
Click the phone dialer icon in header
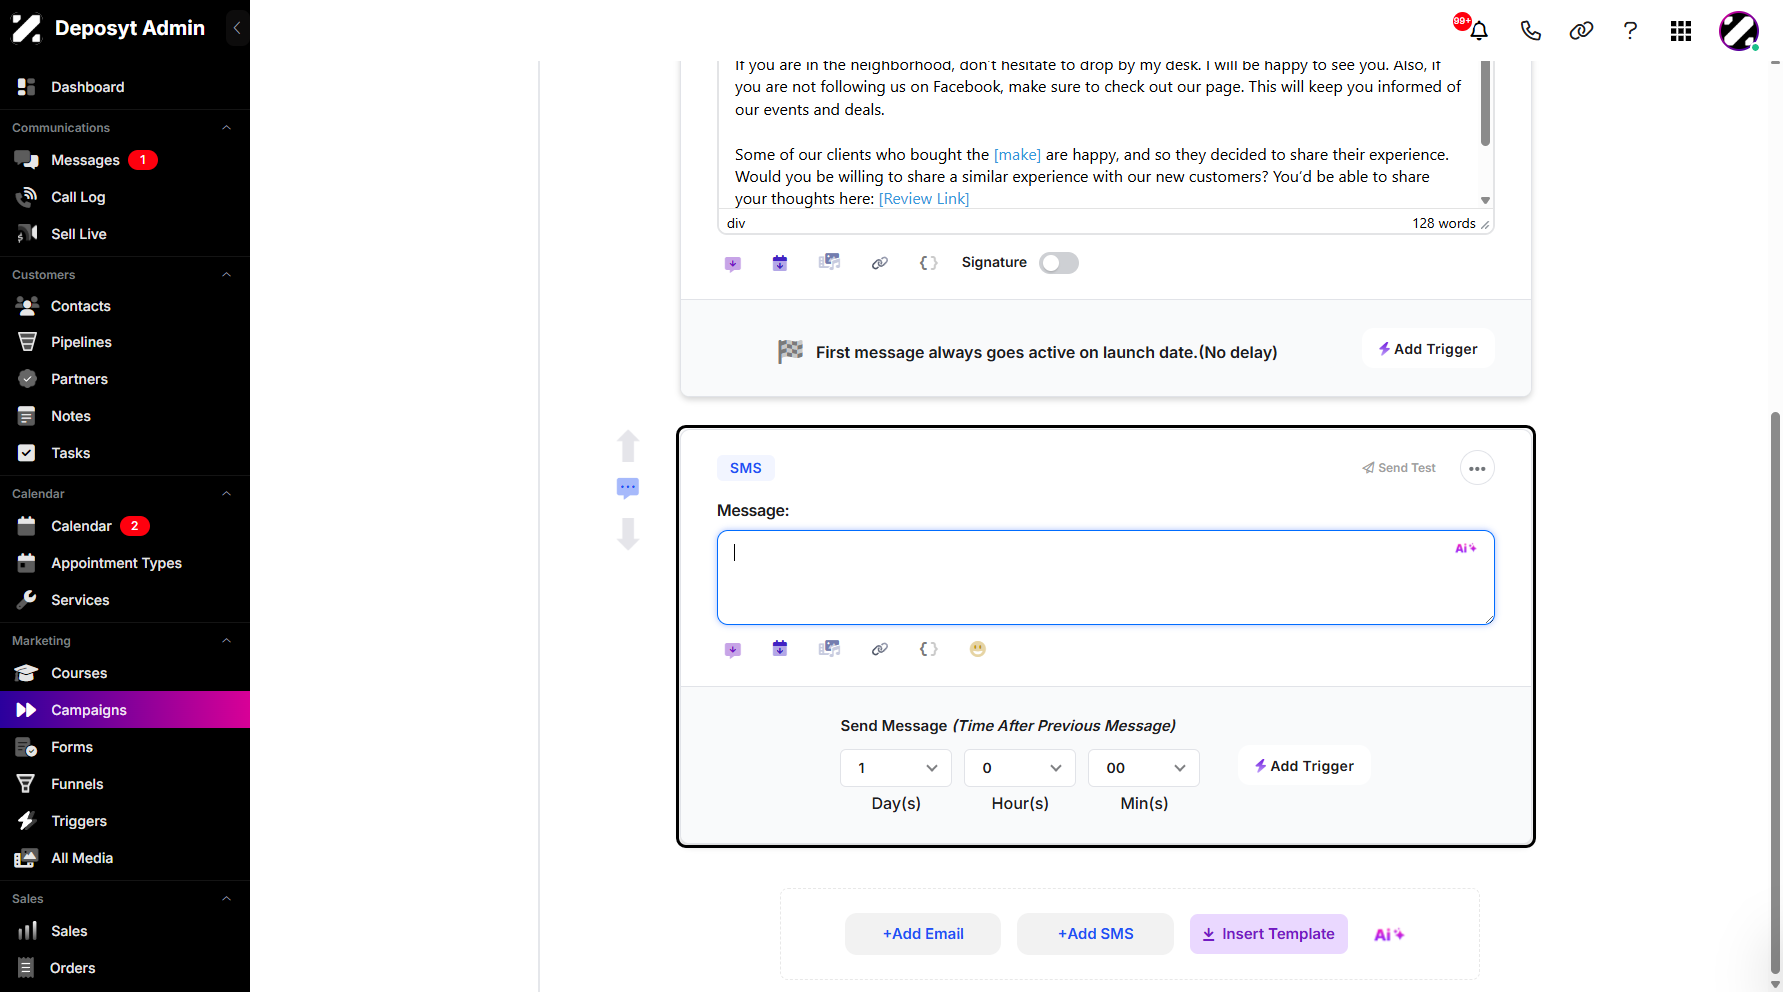click(x=1530, y=31)
